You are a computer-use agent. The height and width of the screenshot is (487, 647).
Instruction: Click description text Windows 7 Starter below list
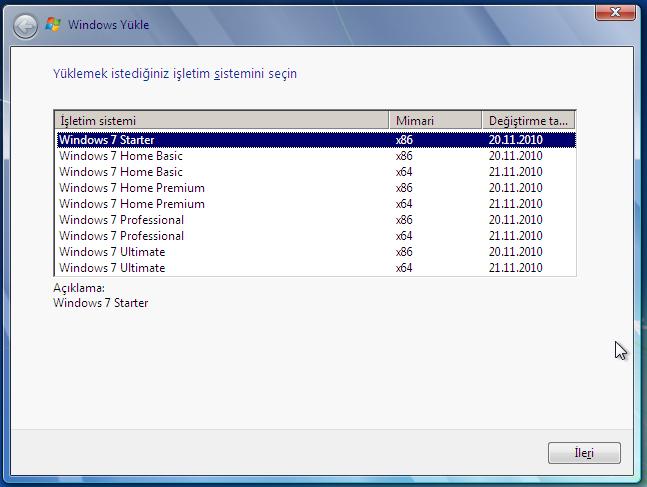101,303
